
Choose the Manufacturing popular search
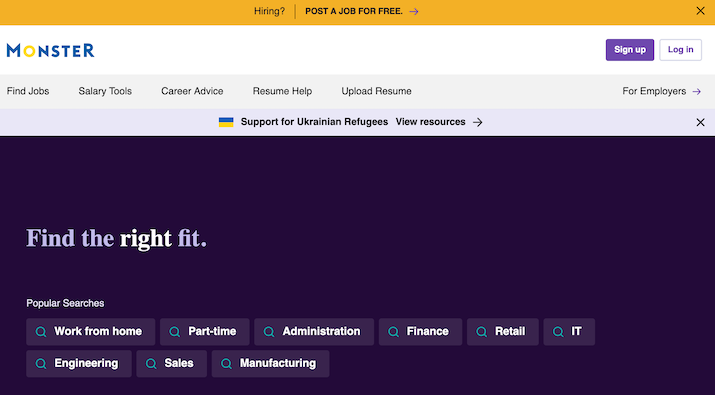[270, 364]
